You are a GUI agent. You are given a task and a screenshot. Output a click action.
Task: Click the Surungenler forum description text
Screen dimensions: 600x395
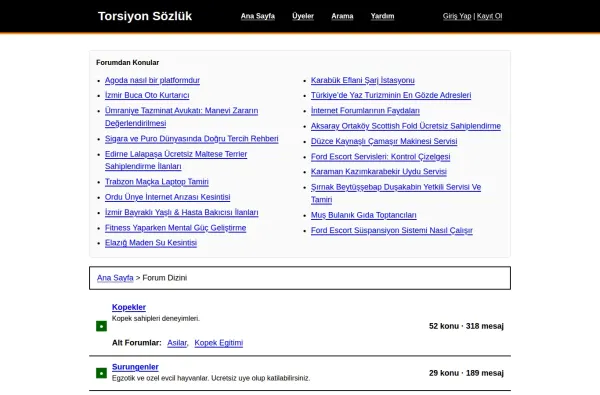[x=211, y=378]
